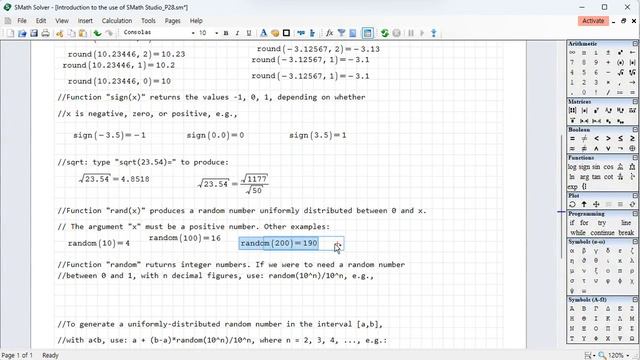This screenshot has width=640, height=360.
Task: Collapse the Arithmetic panel
Action: [x=635, y=43]
